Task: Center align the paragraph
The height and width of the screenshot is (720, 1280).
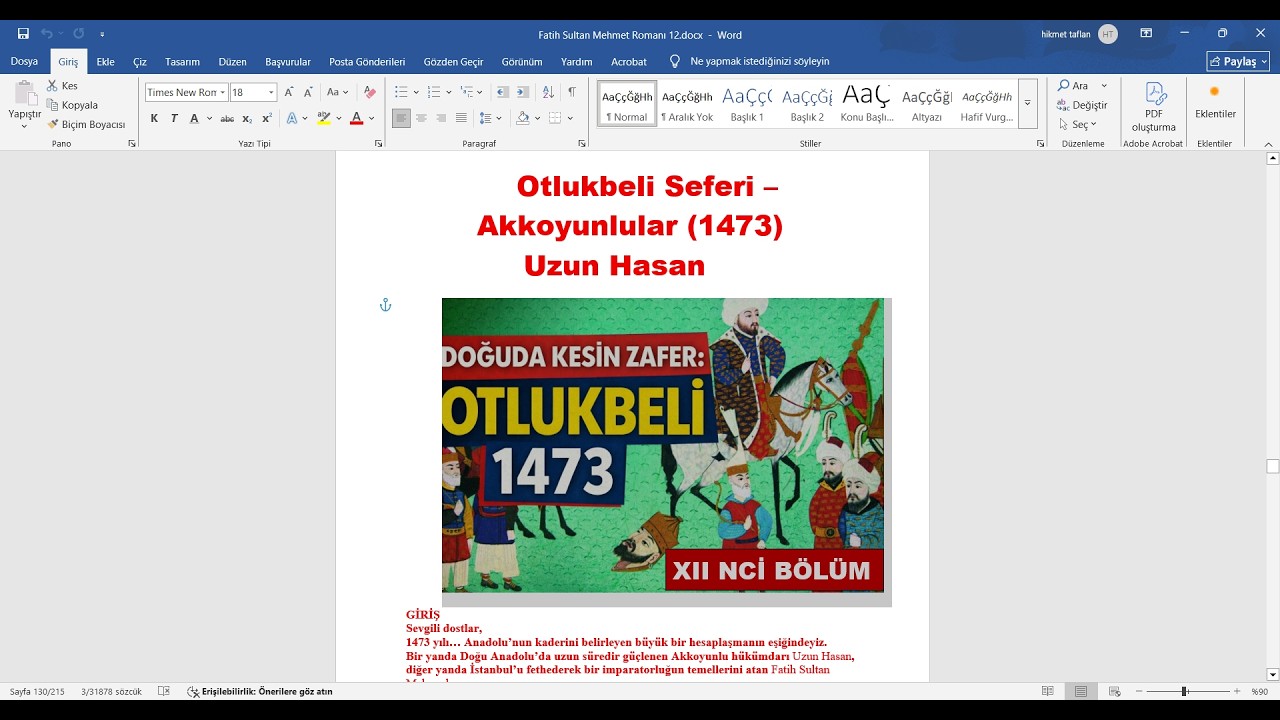Action: pos(421,118)
